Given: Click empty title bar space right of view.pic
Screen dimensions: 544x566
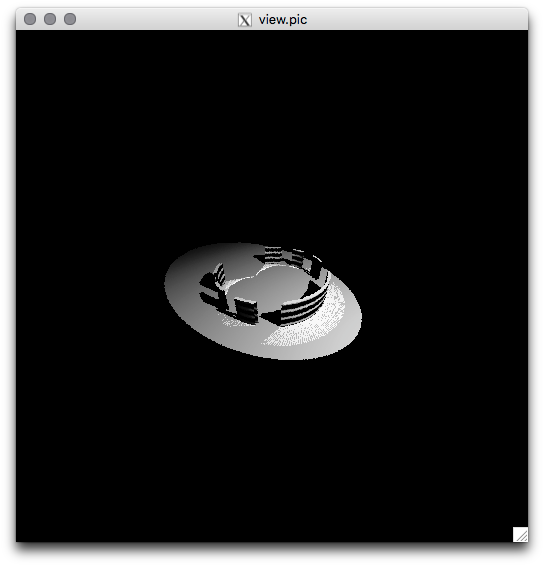Looking at the screenshot, I should 415,19.
